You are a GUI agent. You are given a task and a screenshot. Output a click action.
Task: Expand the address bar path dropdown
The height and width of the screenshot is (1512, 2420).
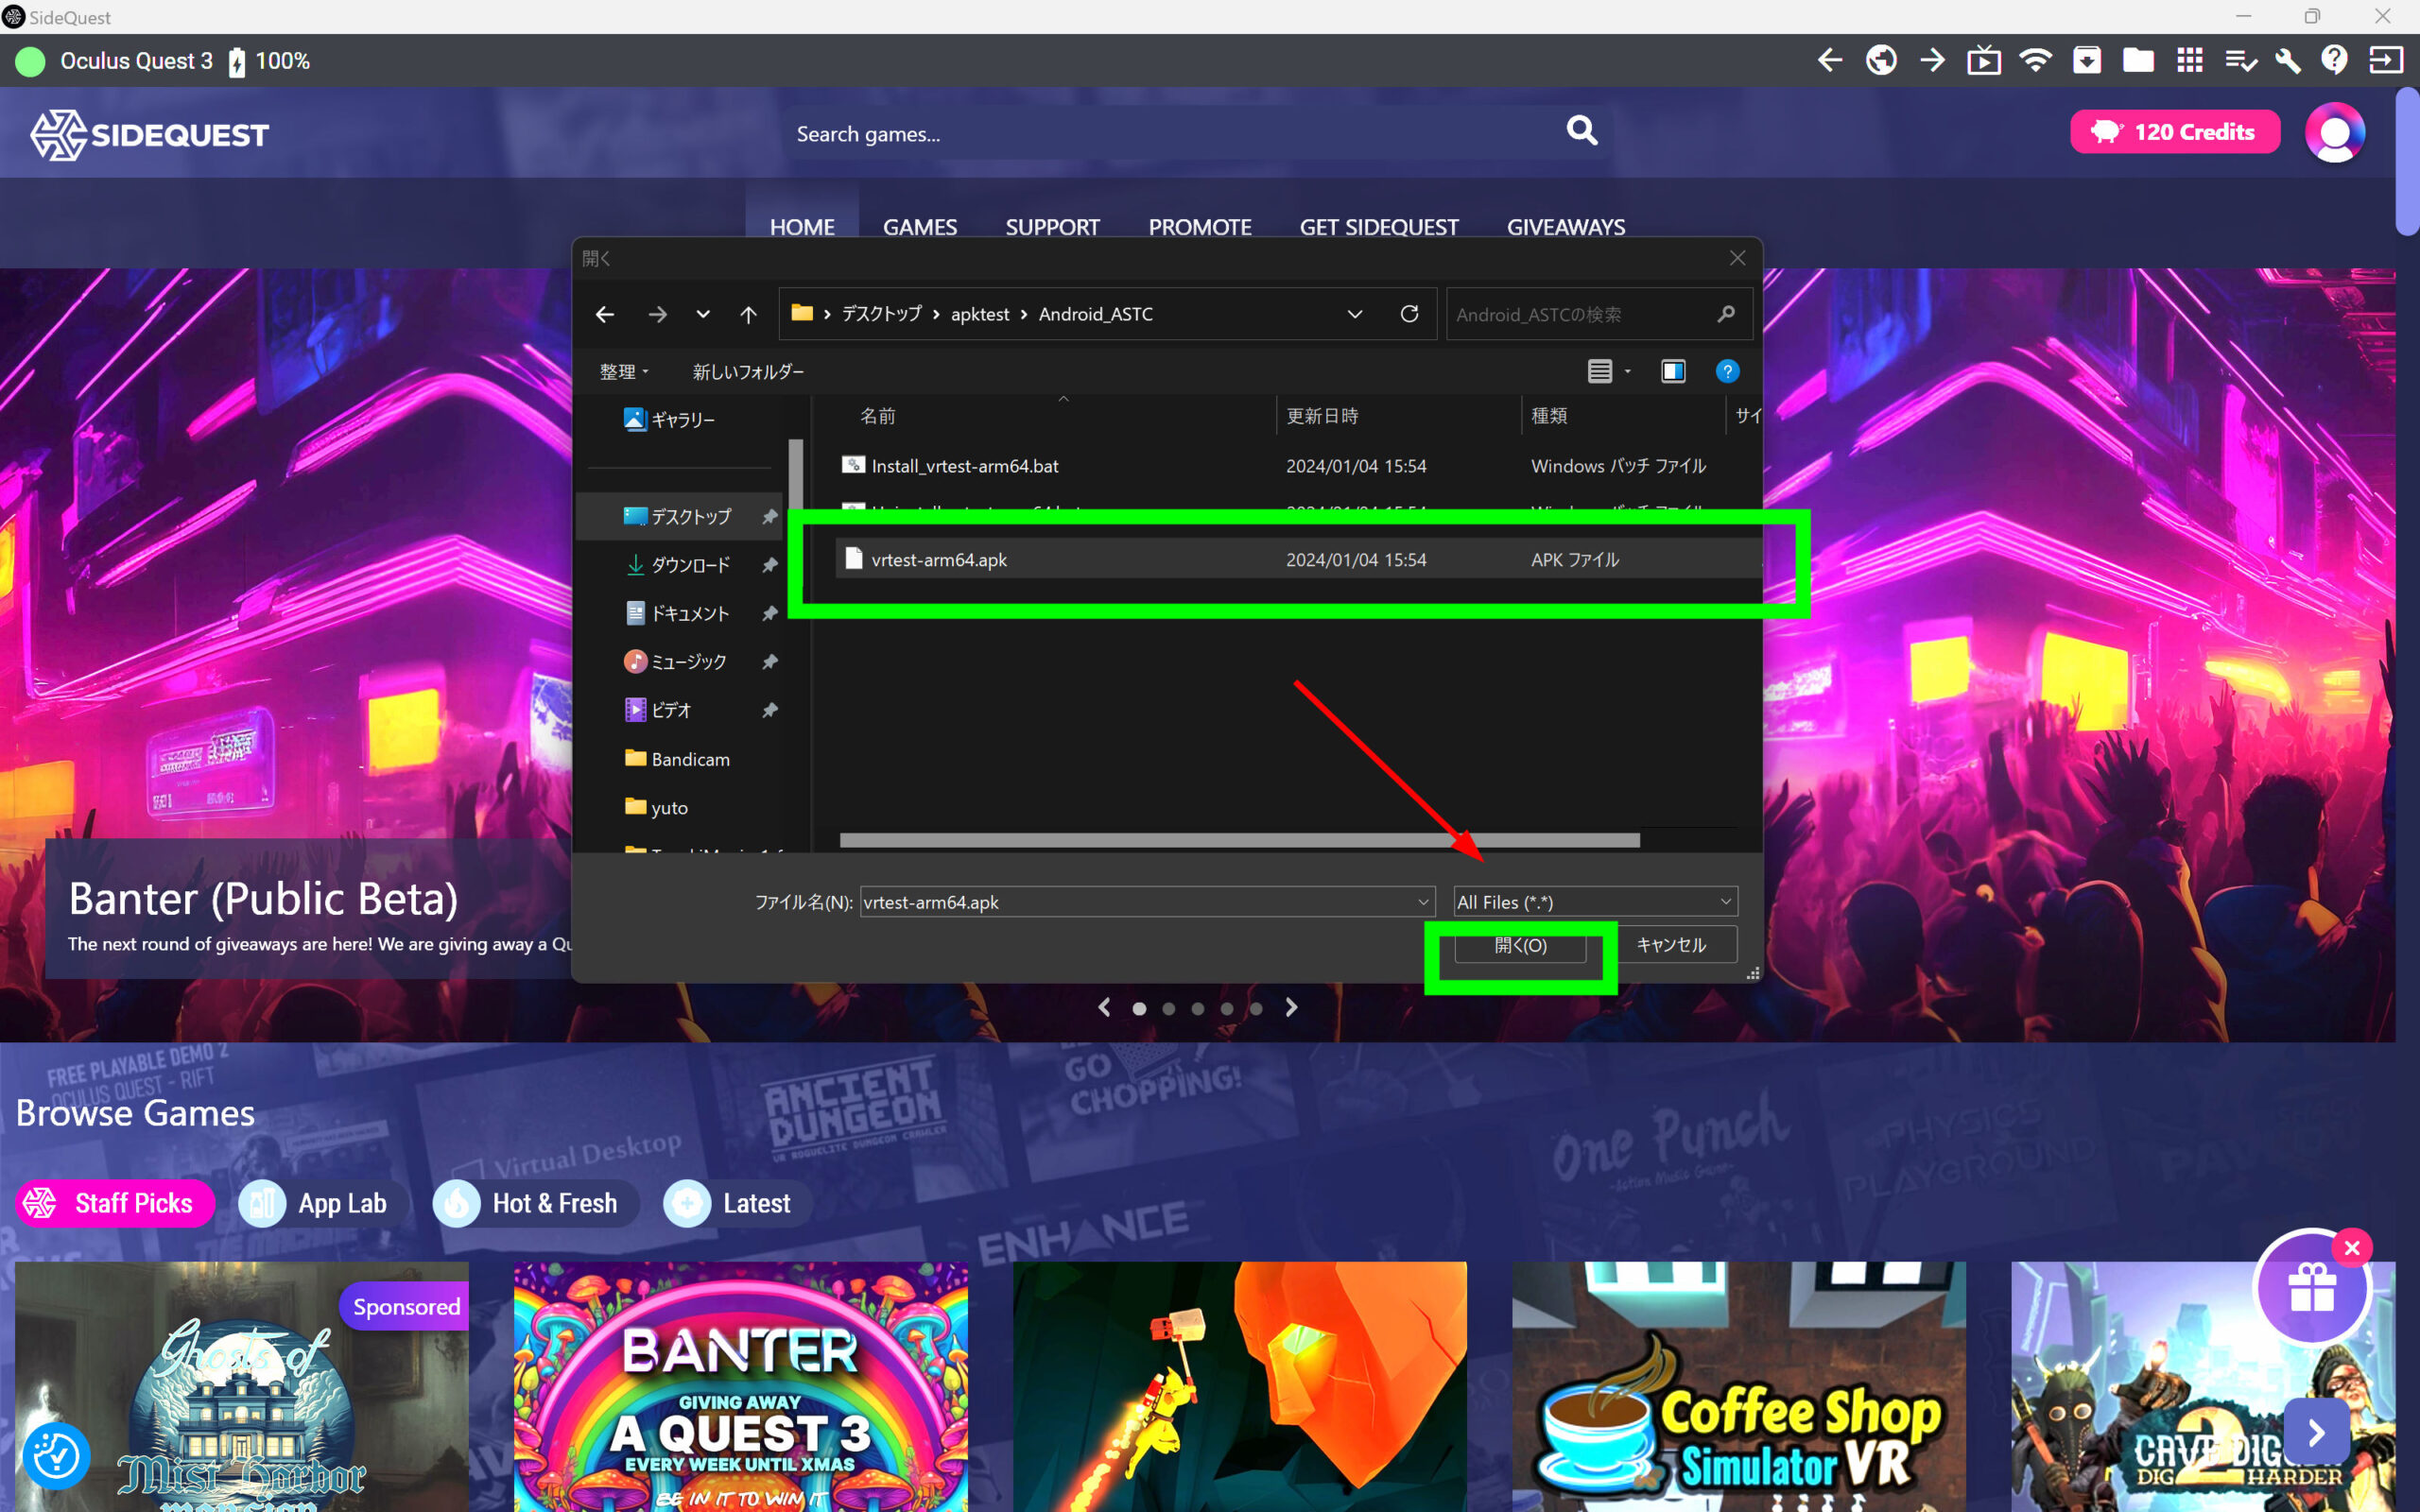click(x=1354, y=314)
